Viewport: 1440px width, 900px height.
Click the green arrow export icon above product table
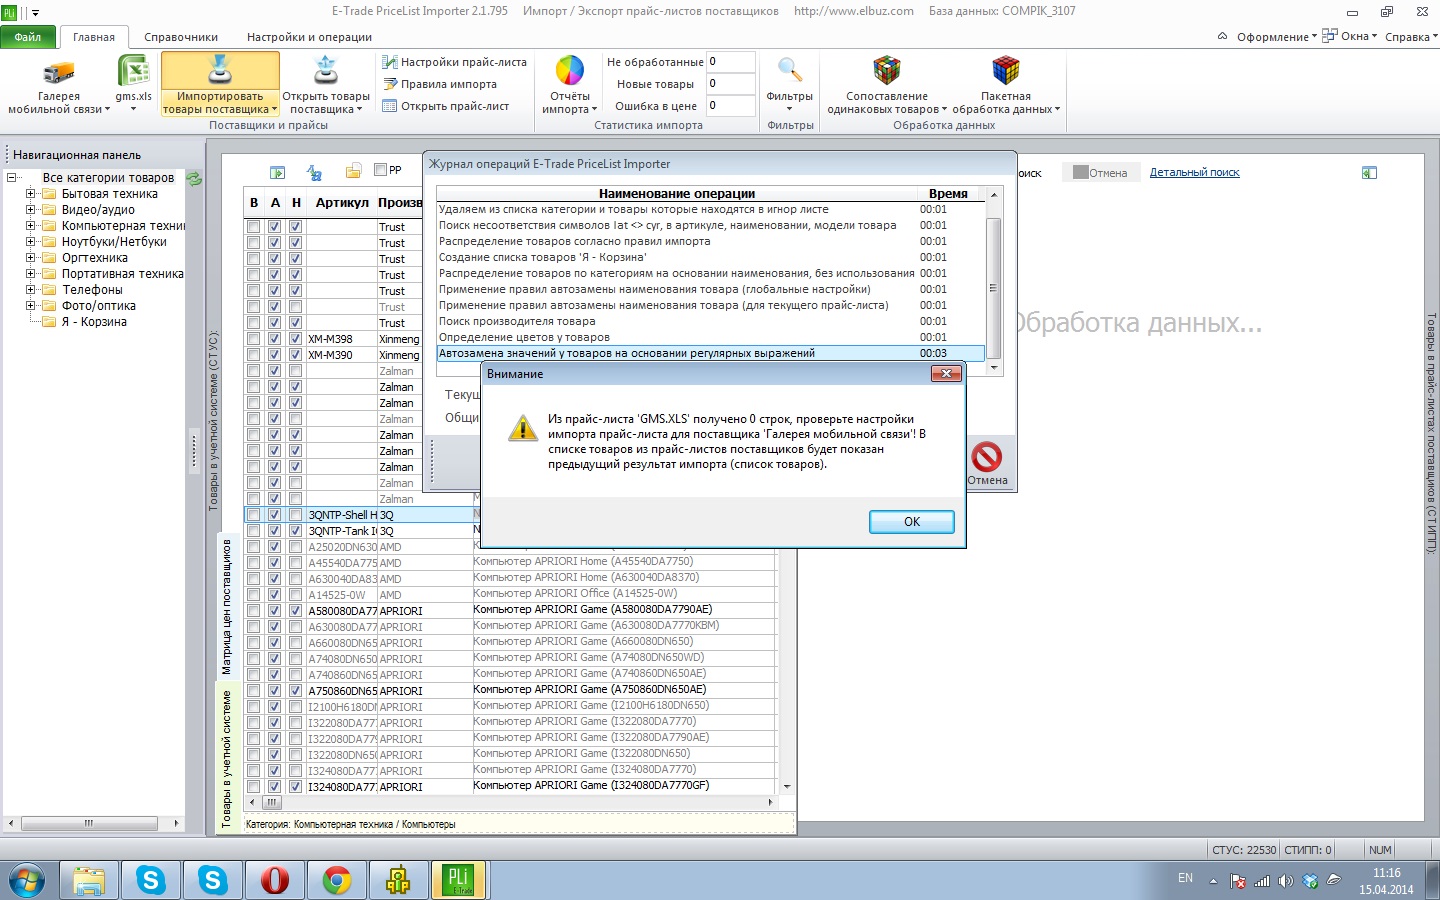tap(277, 172)
